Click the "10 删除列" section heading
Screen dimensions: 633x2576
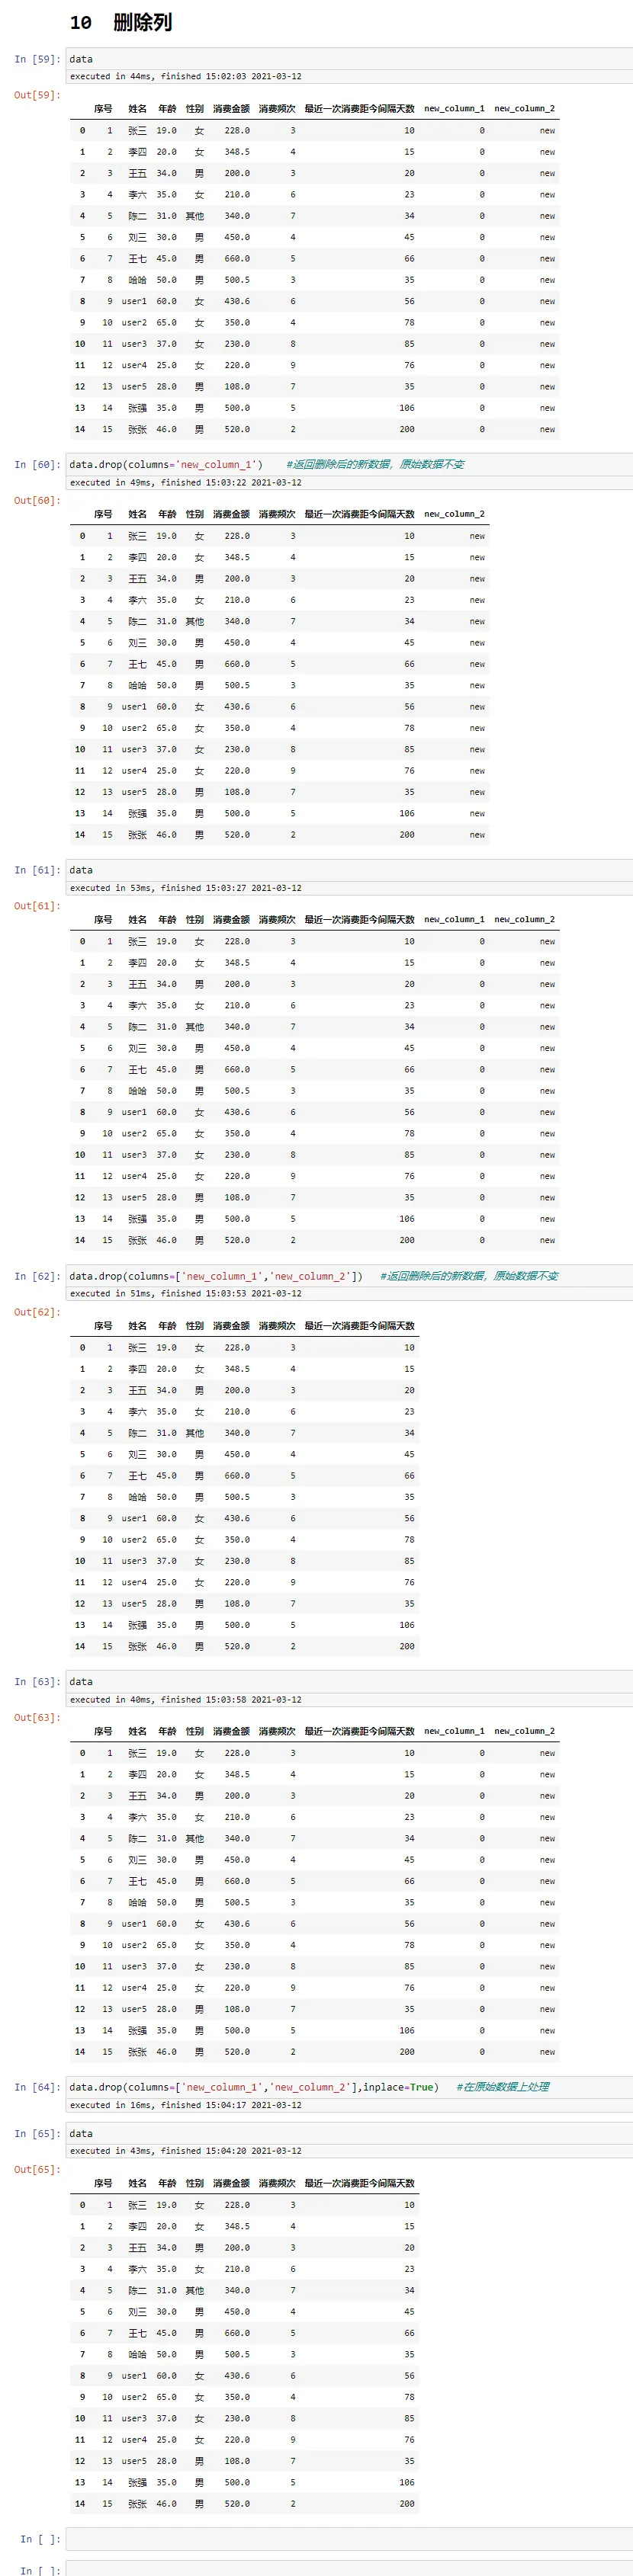click(120, 22)
